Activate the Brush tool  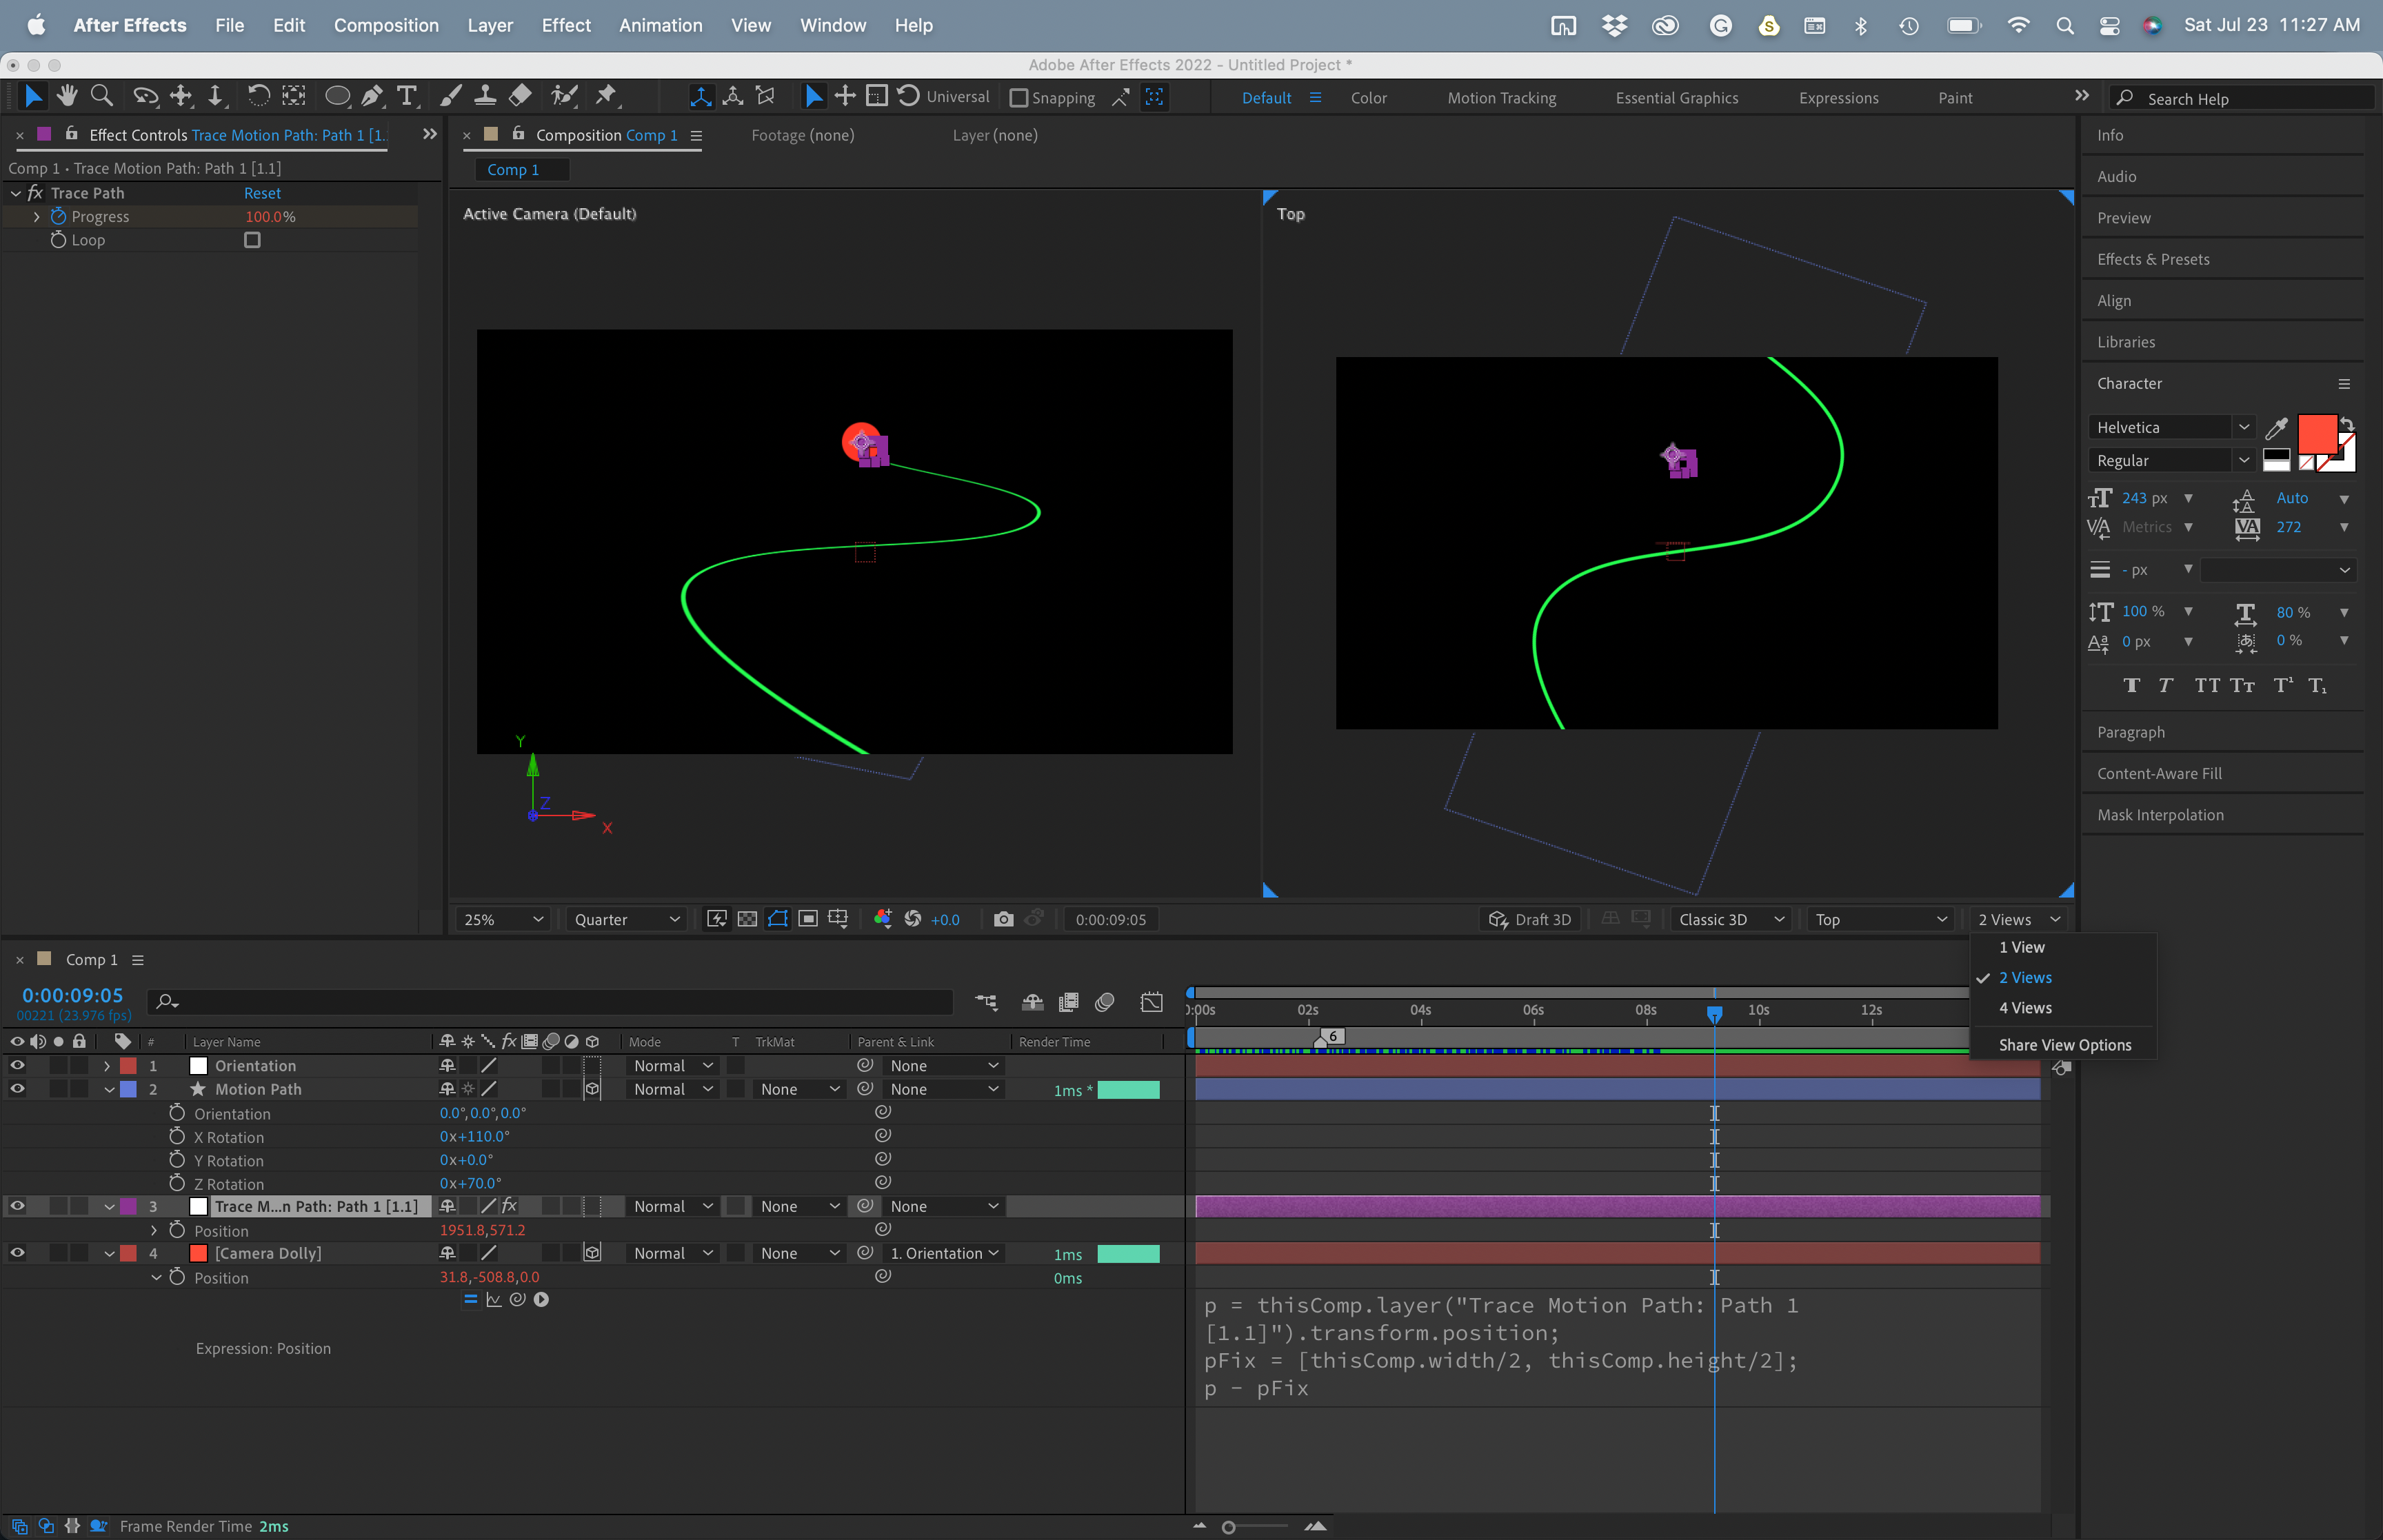pyautogui.click(x=450, y=95)
